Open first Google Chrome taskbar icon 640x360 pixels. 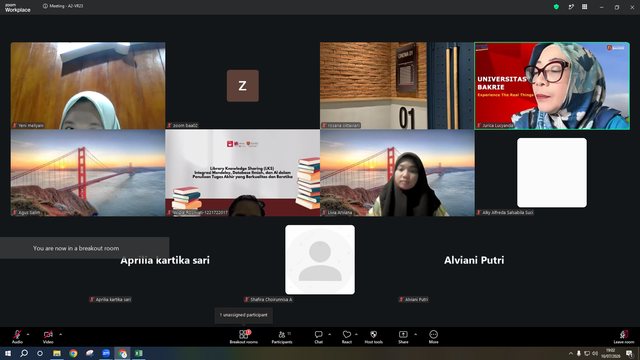[x=73, y=353]
